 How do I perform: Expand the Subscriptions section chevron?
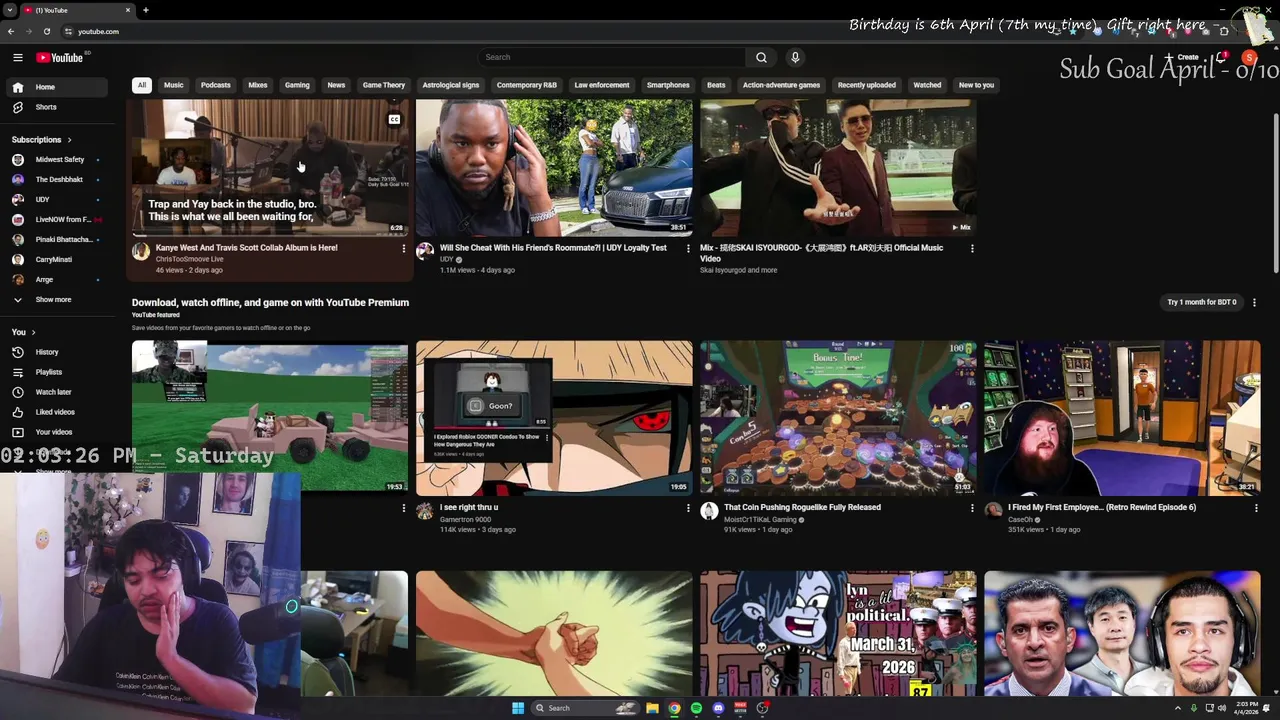[69, 140]
